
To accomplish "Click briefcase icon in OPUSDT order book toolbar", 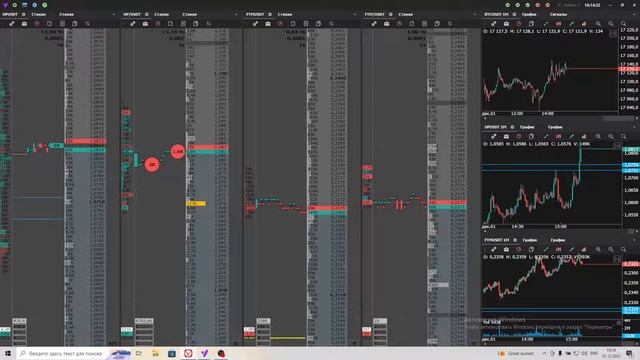I will [x=24, y=24].
